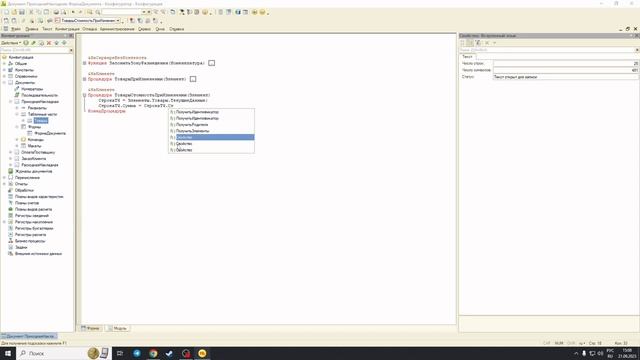Open the Файл menu

[x=16, y=29]
